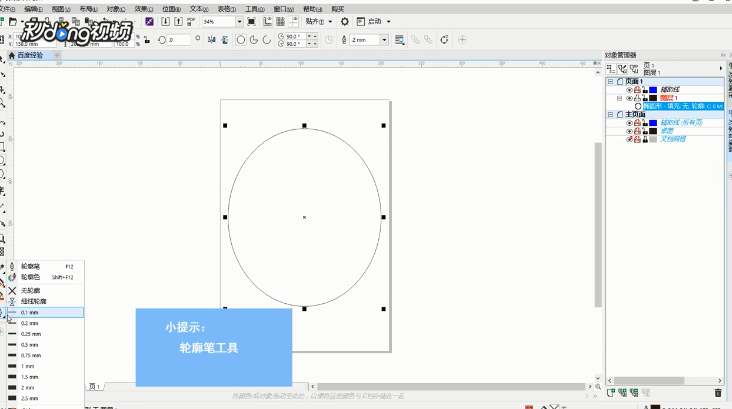
Task: Select the Ellipse shape type icon
Action: pyautogui.click(x=241, y=40)
